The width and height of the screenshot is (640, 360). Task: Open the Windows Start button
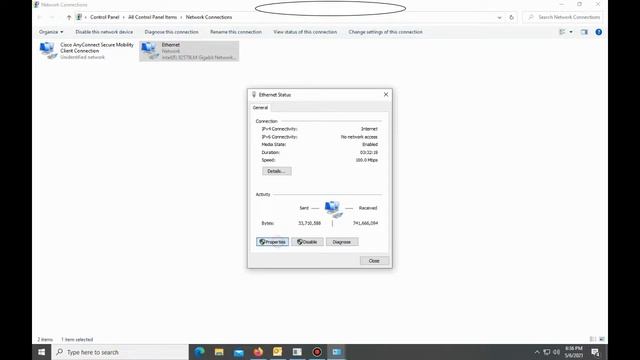[42, 352]
